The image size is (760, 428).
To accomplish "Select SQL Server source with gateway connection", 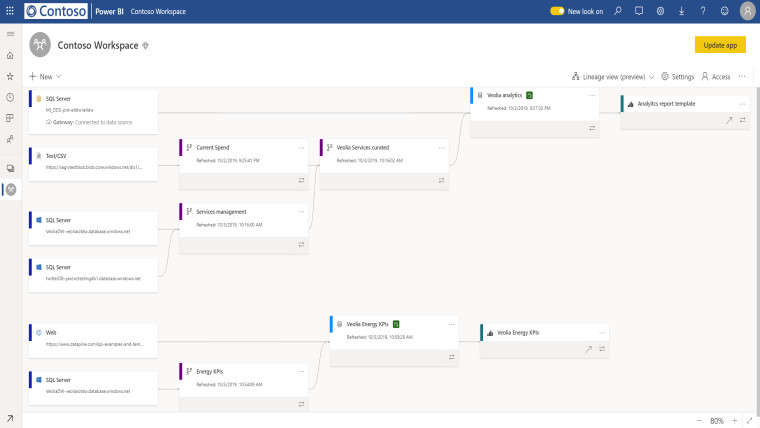I will [93, 112].
